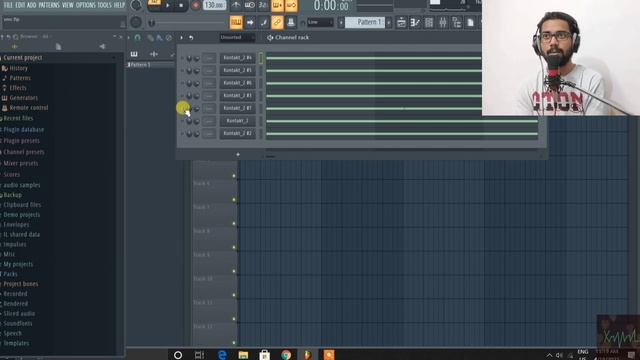Toggle the metronome icon
Viewport: 640px width, 360px height.
[236, 5]
